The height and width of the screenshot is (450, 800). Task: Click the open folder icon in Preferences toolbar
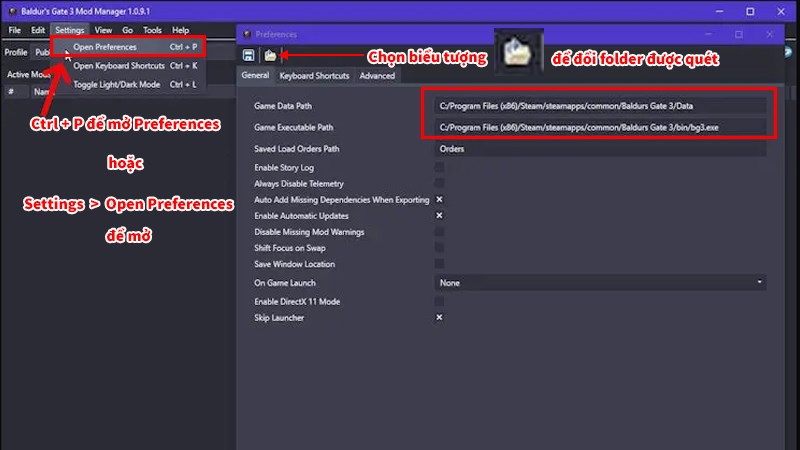(270, 55)
